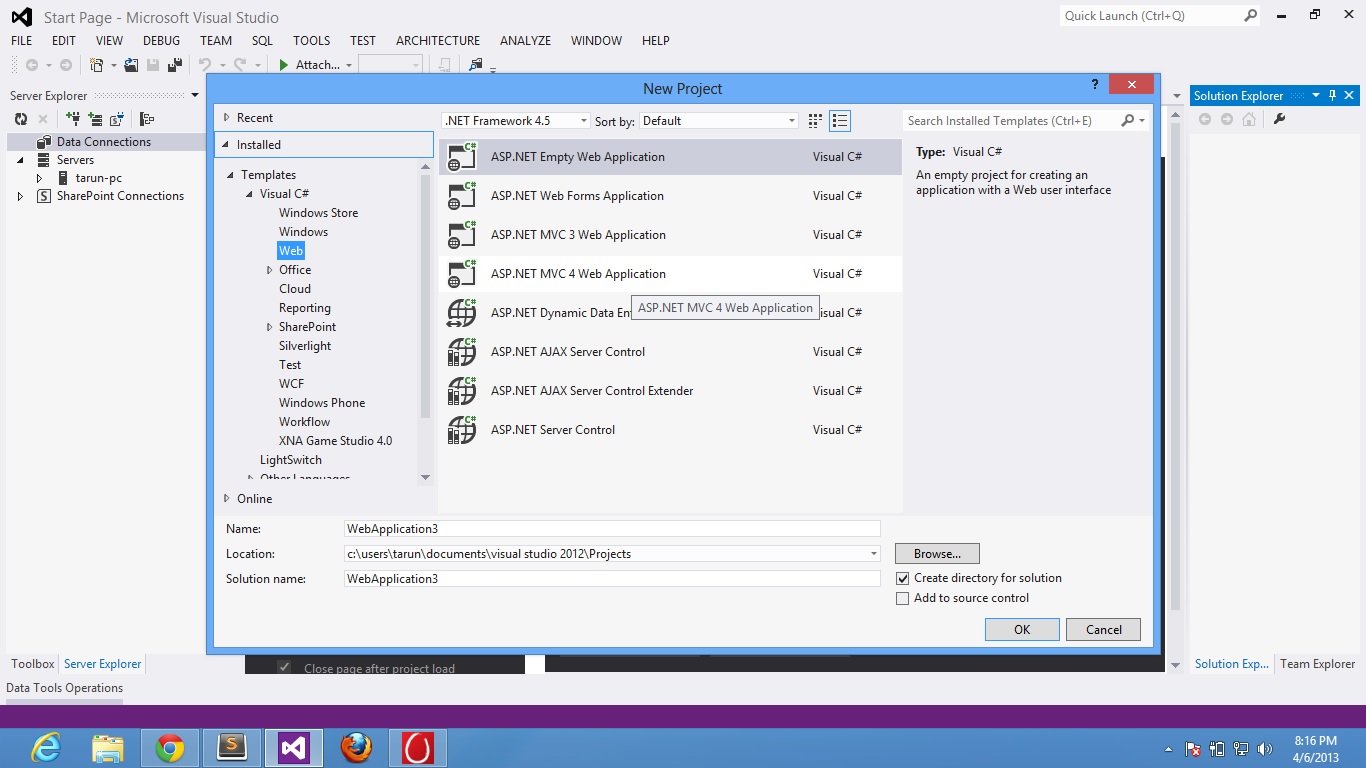The height and width of the screenshot is (768, 1366).
Task: Switch to Google Chrome on the taskbar
Action: (170, 748)
